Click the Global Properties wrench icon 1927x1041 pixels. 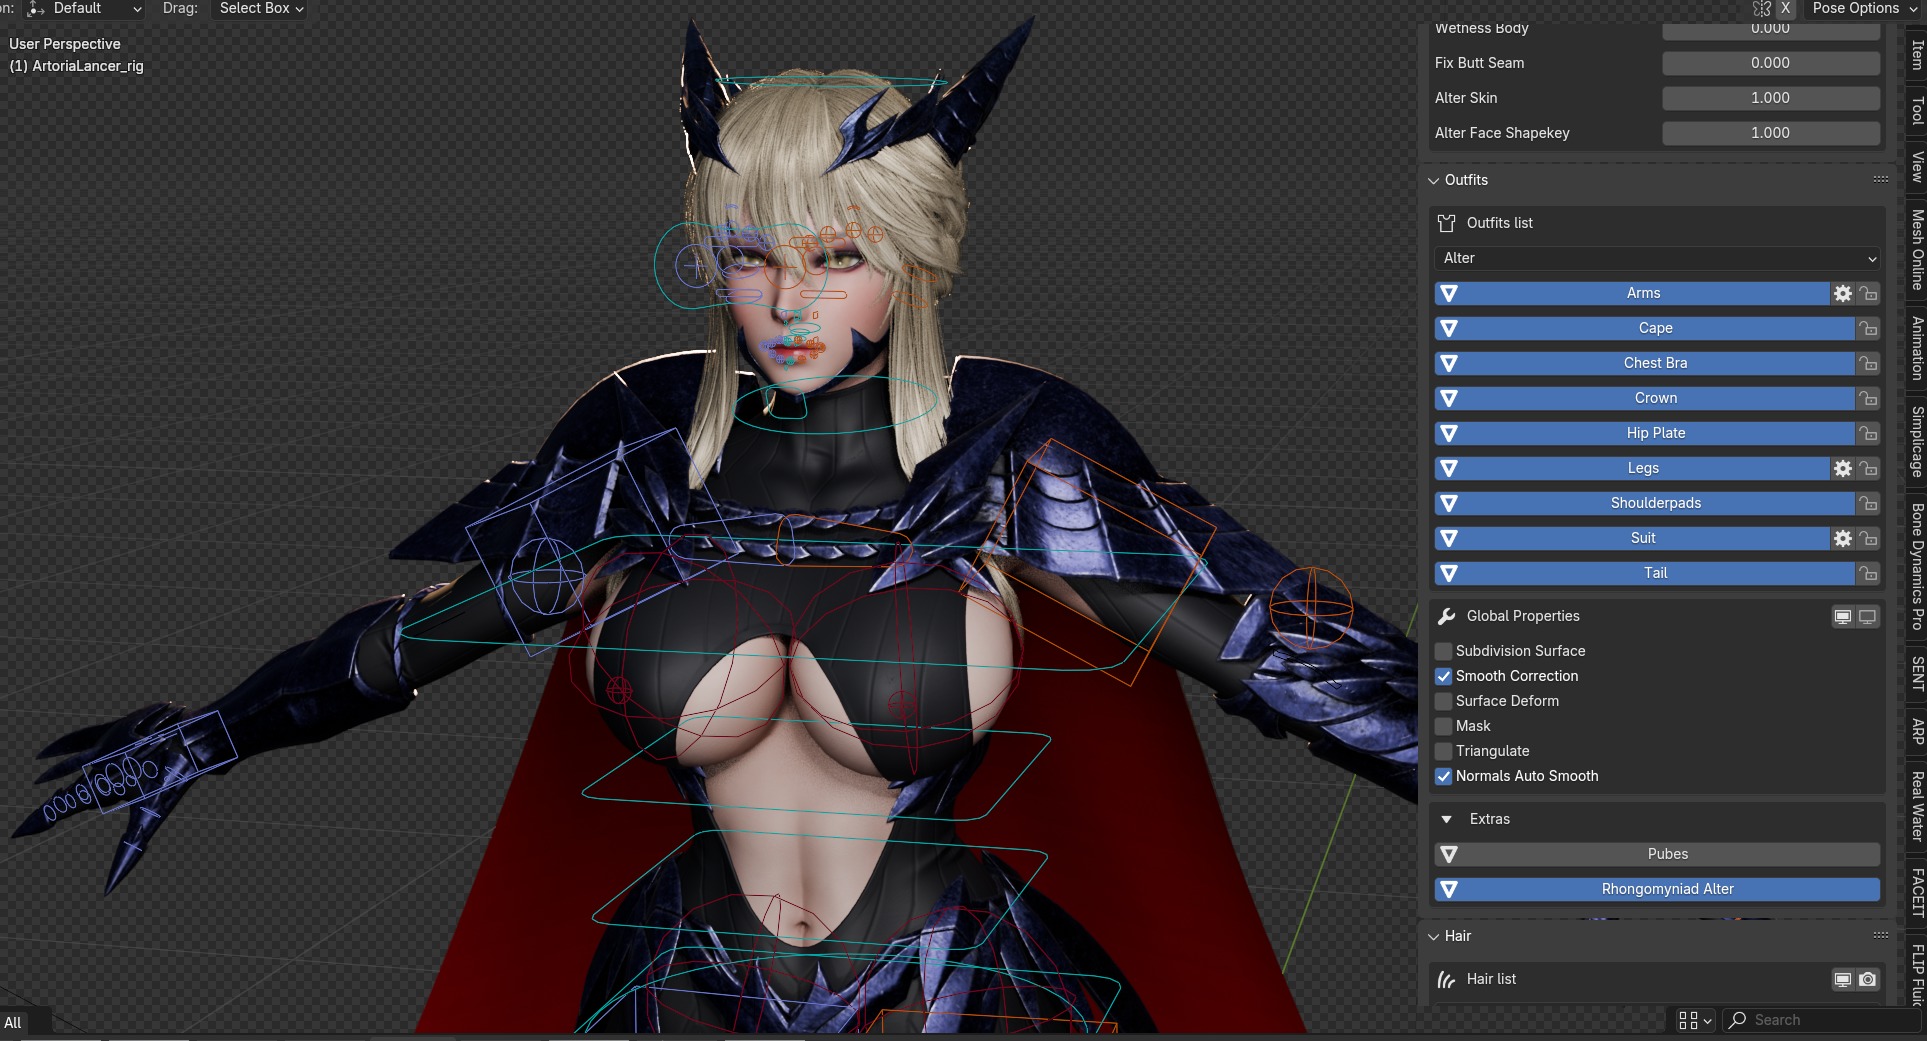(1446, 616)
